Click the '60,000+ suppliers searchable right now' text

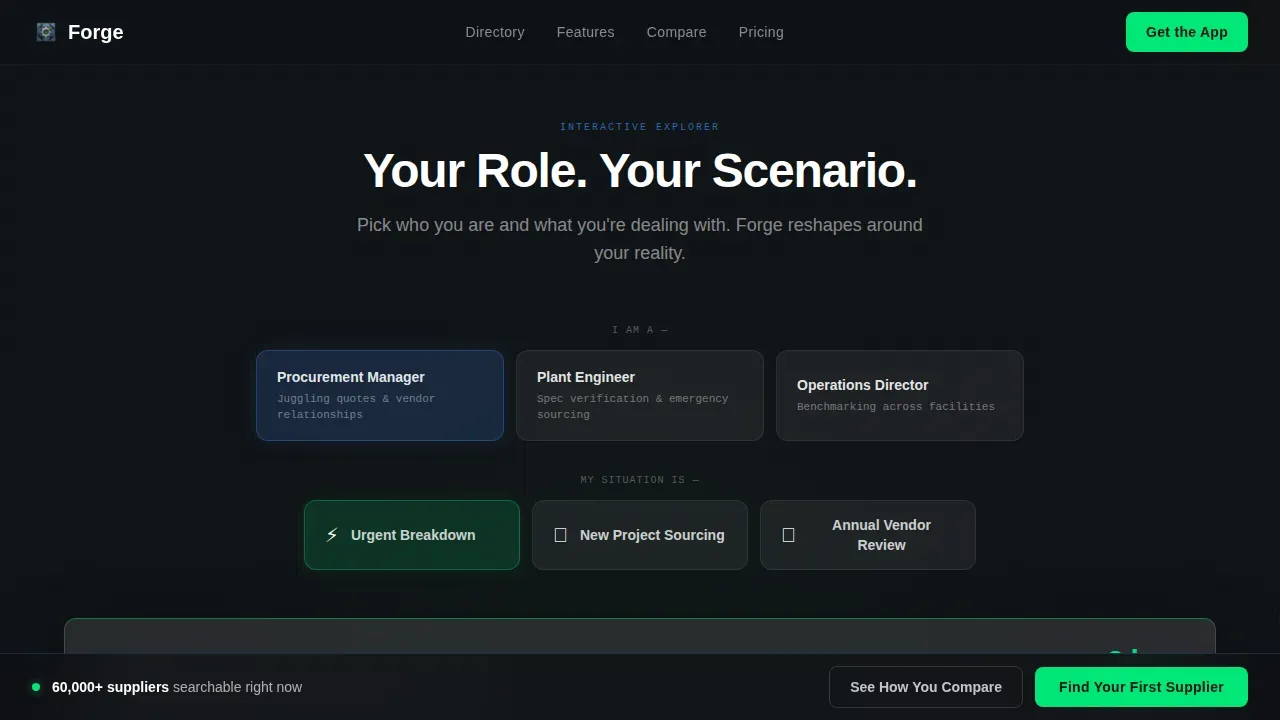coord(177,687)
